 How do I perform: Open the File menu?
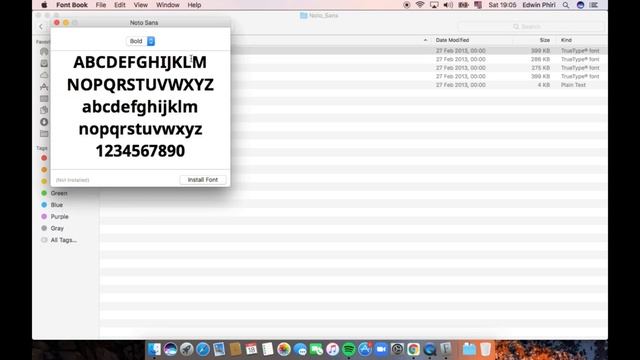[100, 5]
